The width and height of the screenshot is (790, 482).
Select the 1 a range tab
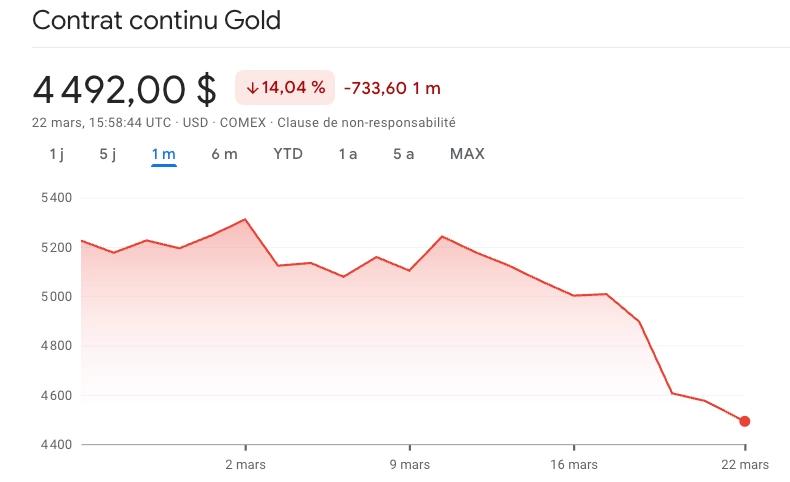[347, 154]
